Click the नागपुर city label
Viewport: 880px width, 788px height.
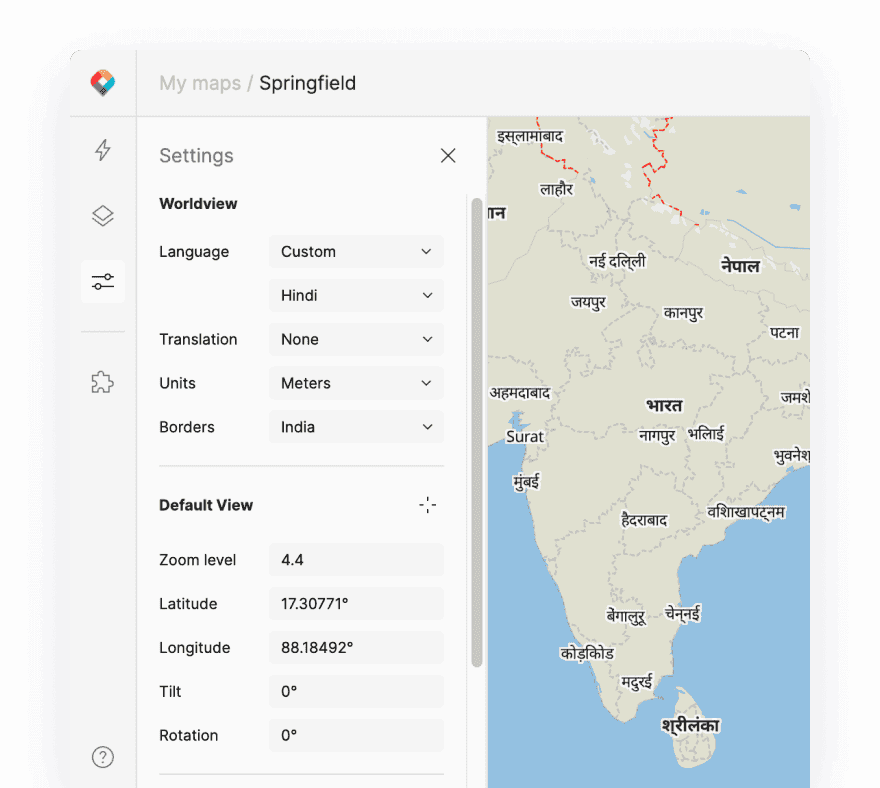coord(657,436)
